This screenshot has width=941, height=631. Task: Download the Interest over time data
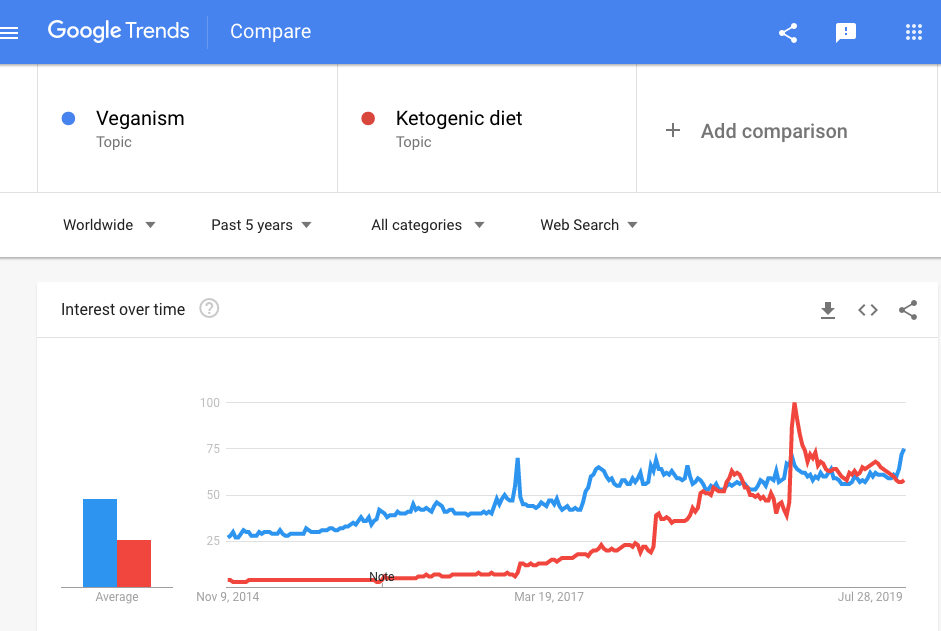pos(828,310)
